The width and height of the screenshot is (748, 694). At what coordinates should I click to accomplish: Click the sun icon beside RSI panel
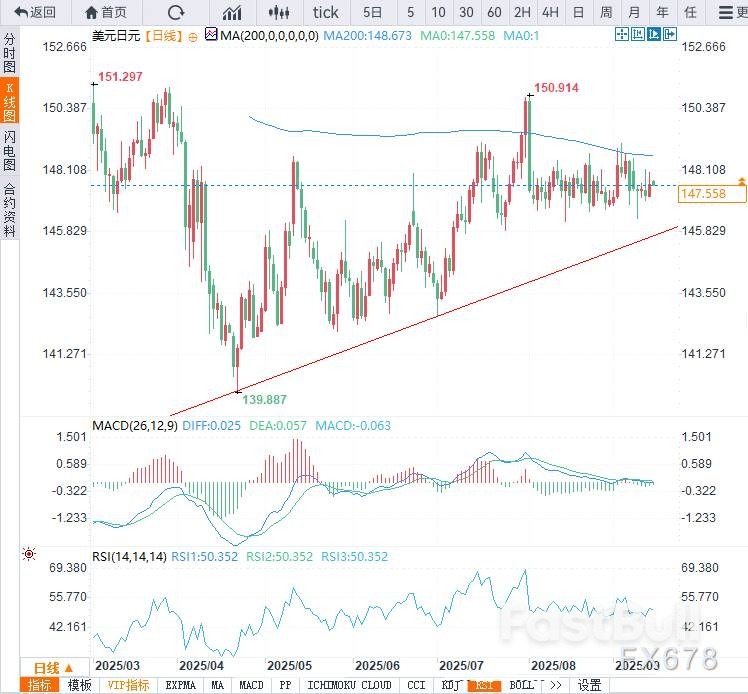pyautogui.click(x=29, y=554)
